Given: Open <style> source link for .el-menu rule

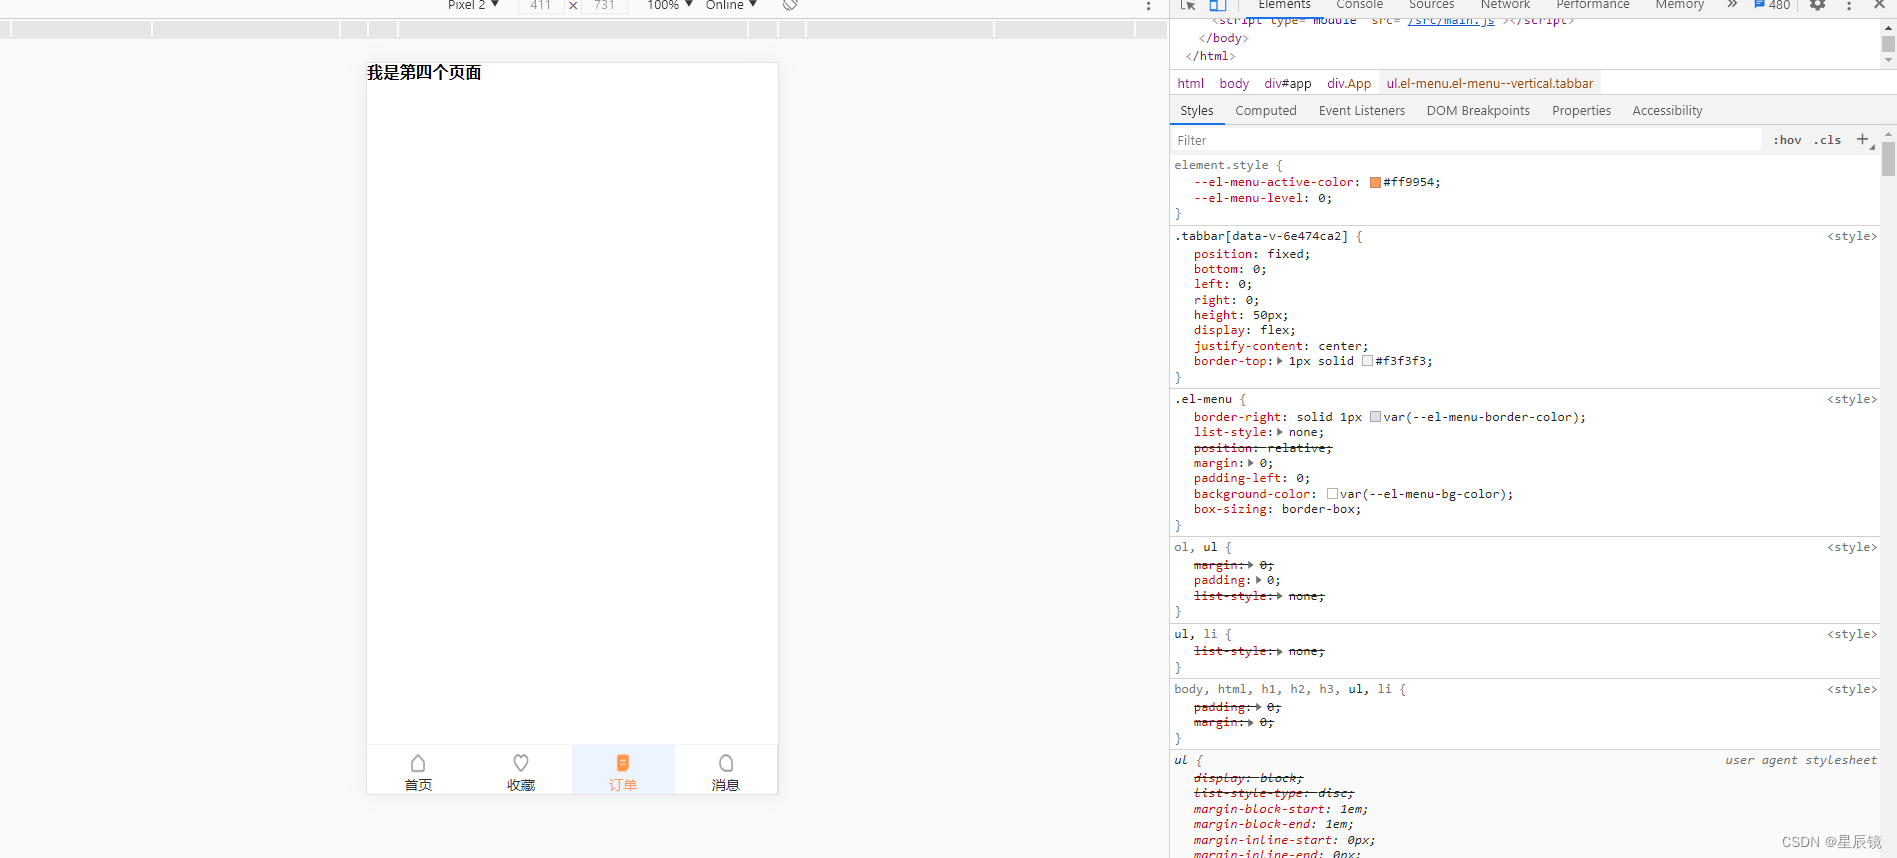Looking at the screenshot, I should coord(1852,400).
